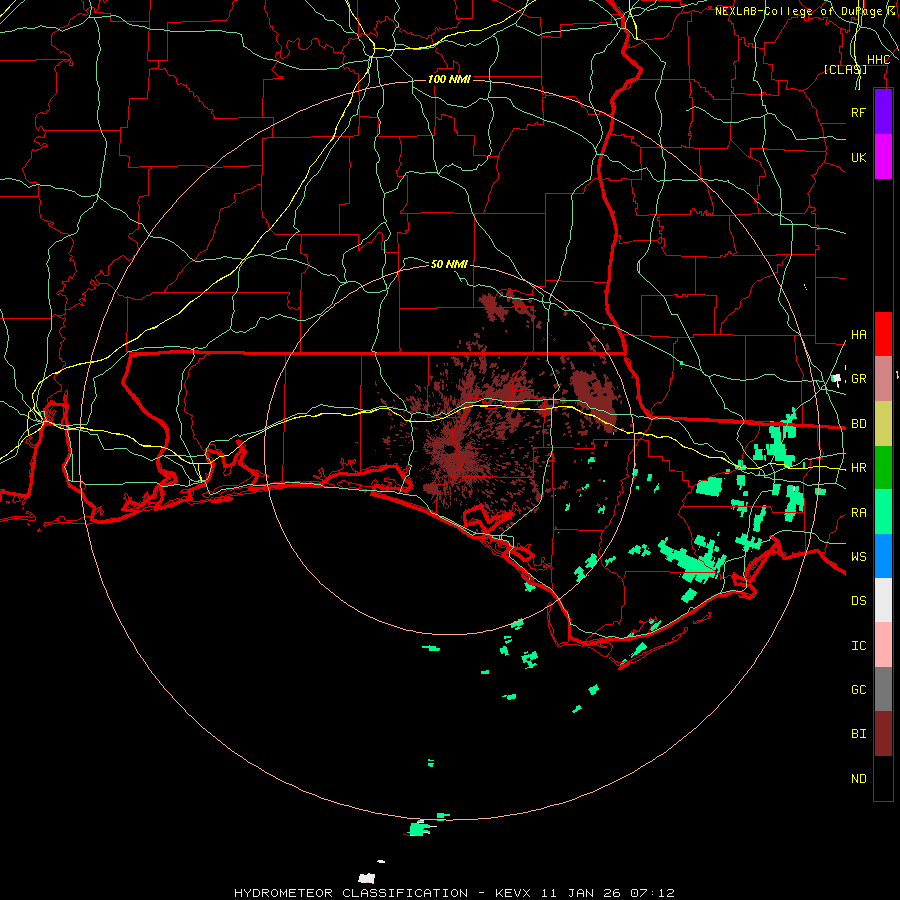This screenshot has width=900, height=900.
Task: Click the DS legend label
Action: click(858, 601)
